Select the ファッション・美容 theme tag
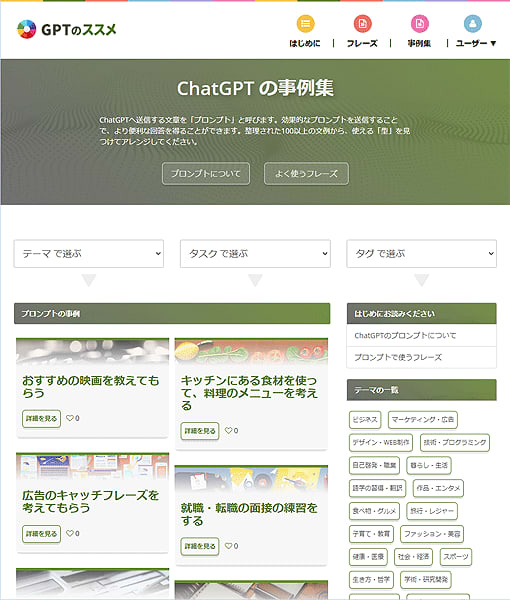510x600 pixels. (432, 534)
